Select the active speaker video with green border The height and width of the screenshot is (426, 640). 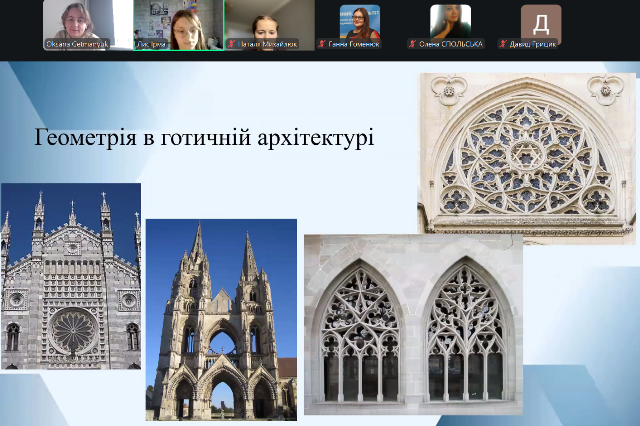[179, 25]
